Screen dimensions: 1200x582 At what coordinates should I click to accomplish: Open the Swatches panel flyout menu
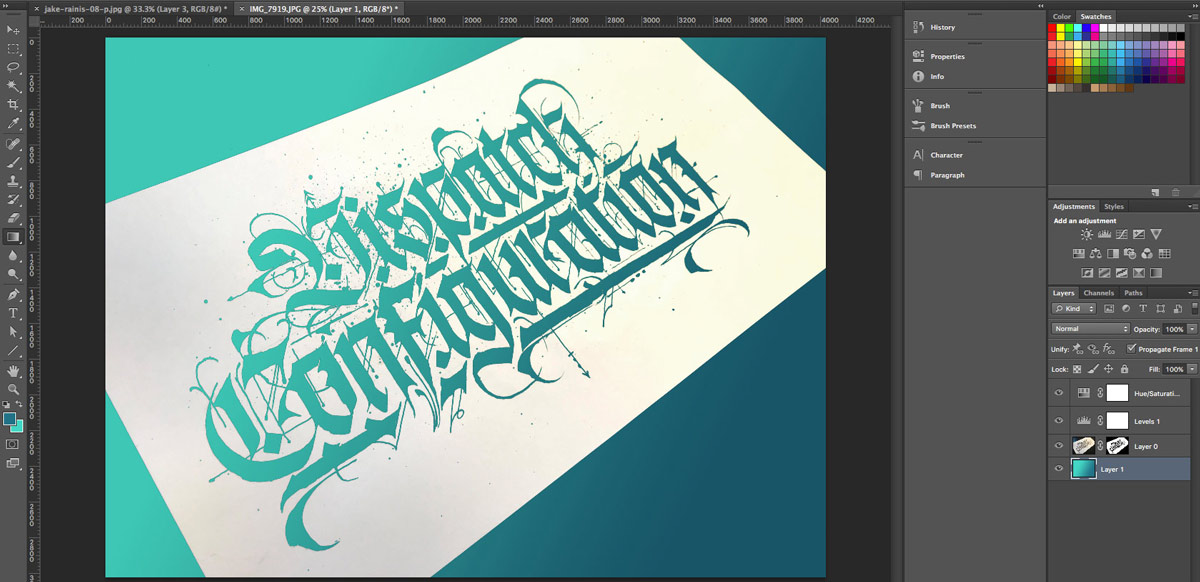point(1191,16)
